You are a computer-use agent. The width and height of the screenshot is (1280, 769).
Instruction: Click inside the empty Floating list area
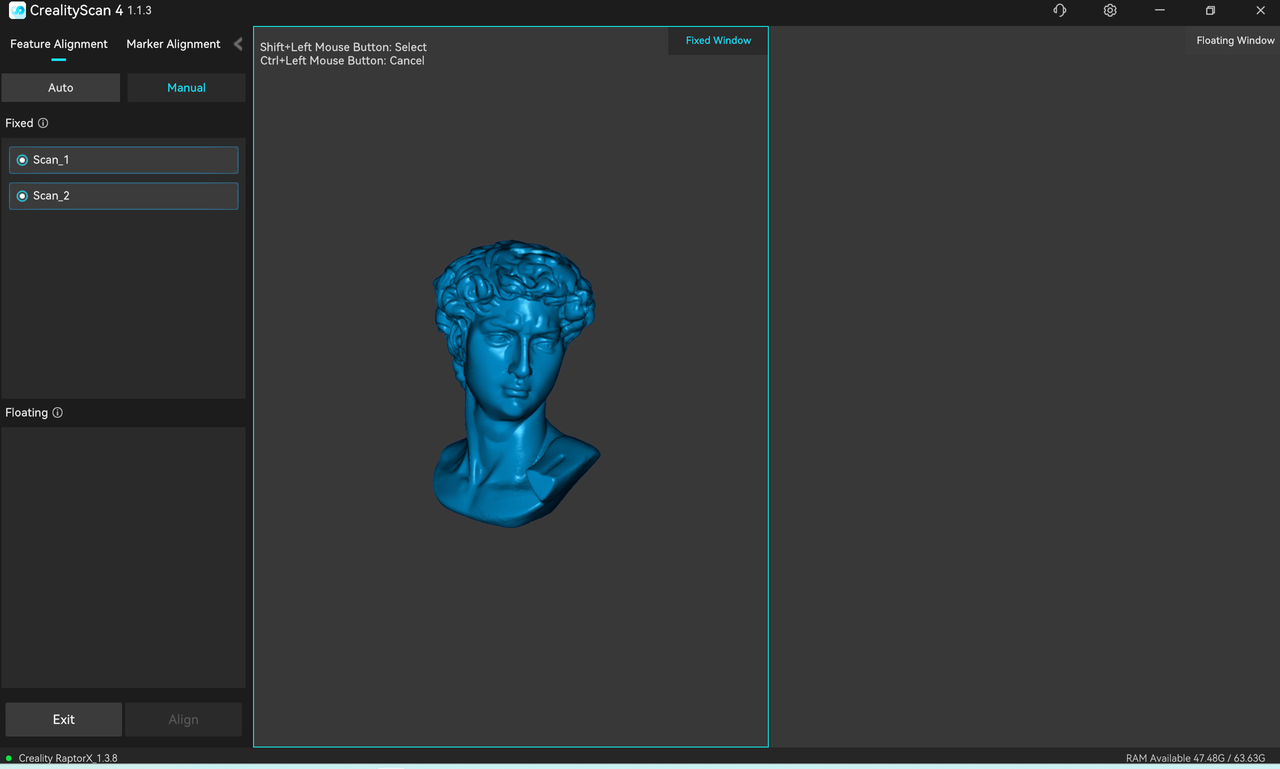[123, 557]
